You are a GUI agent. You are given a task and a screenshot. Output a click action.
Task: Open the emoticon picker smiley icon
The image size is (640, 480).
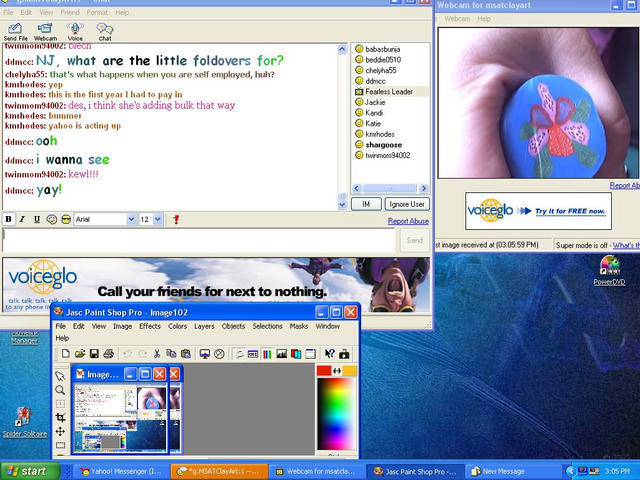51,219
